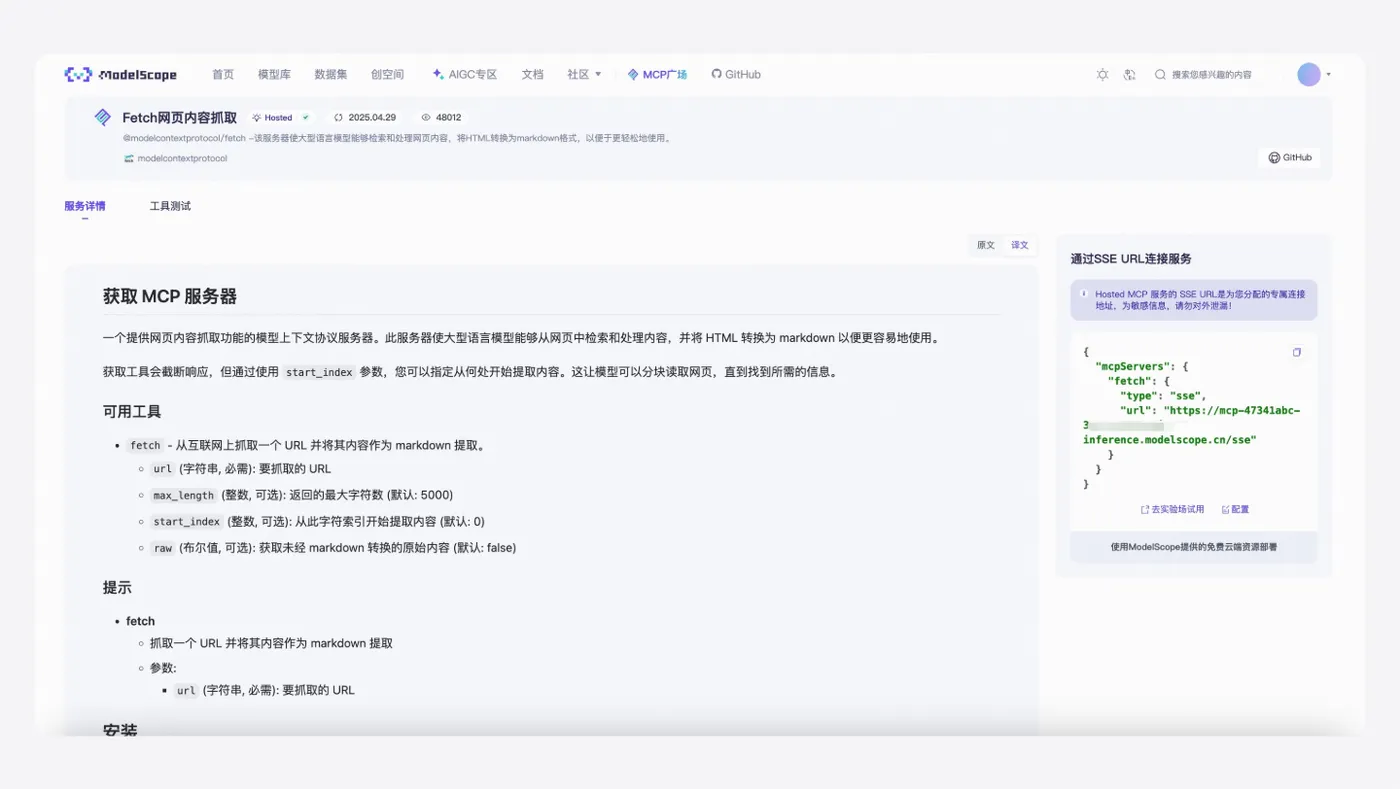Click the max_length parameter code
The width and height of the screenshot is (1400, 789).
click(183, 495)
